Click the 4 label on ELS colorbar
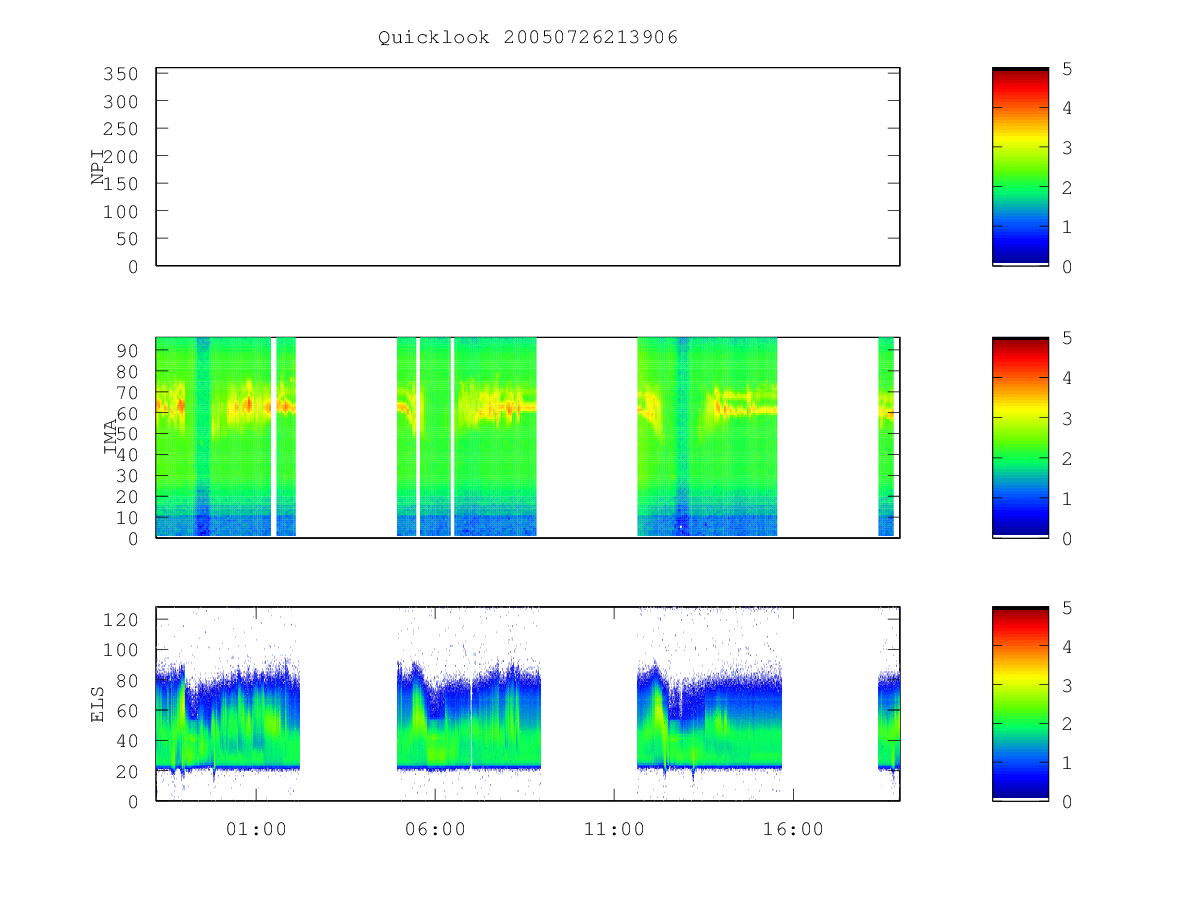Image resolution: width=1200 pixels, height=900 pixels. pyautogui.click(x=1067, y=646)
